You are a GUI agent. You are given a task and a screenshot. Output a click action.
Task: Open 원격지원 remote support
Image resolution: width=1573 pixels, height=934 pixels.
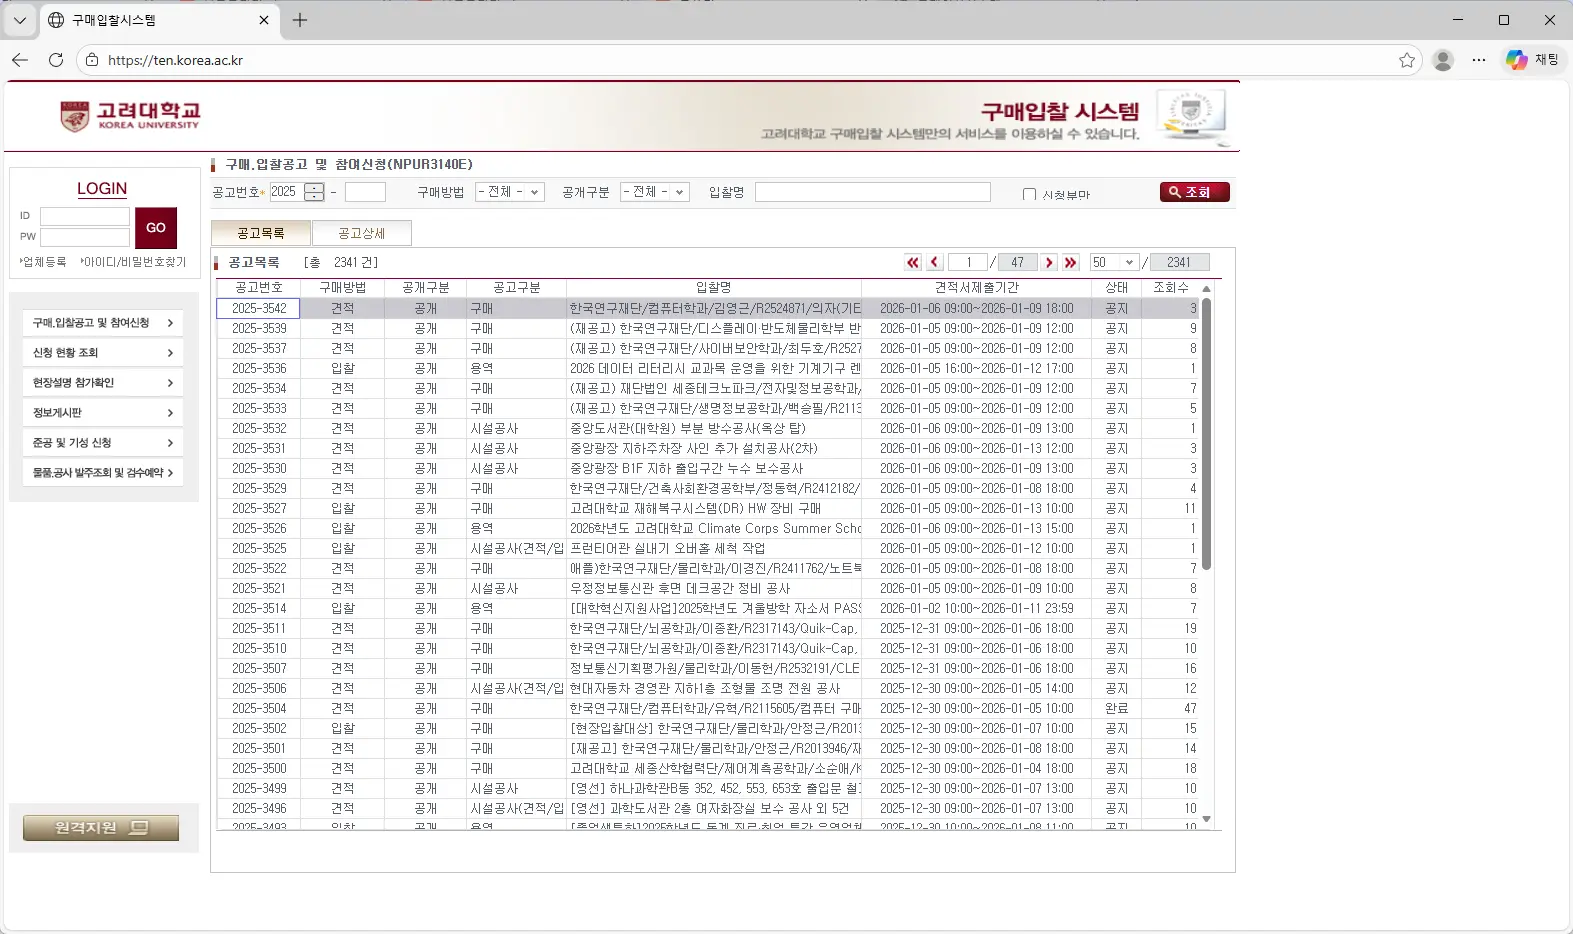[x=101, y=828]
